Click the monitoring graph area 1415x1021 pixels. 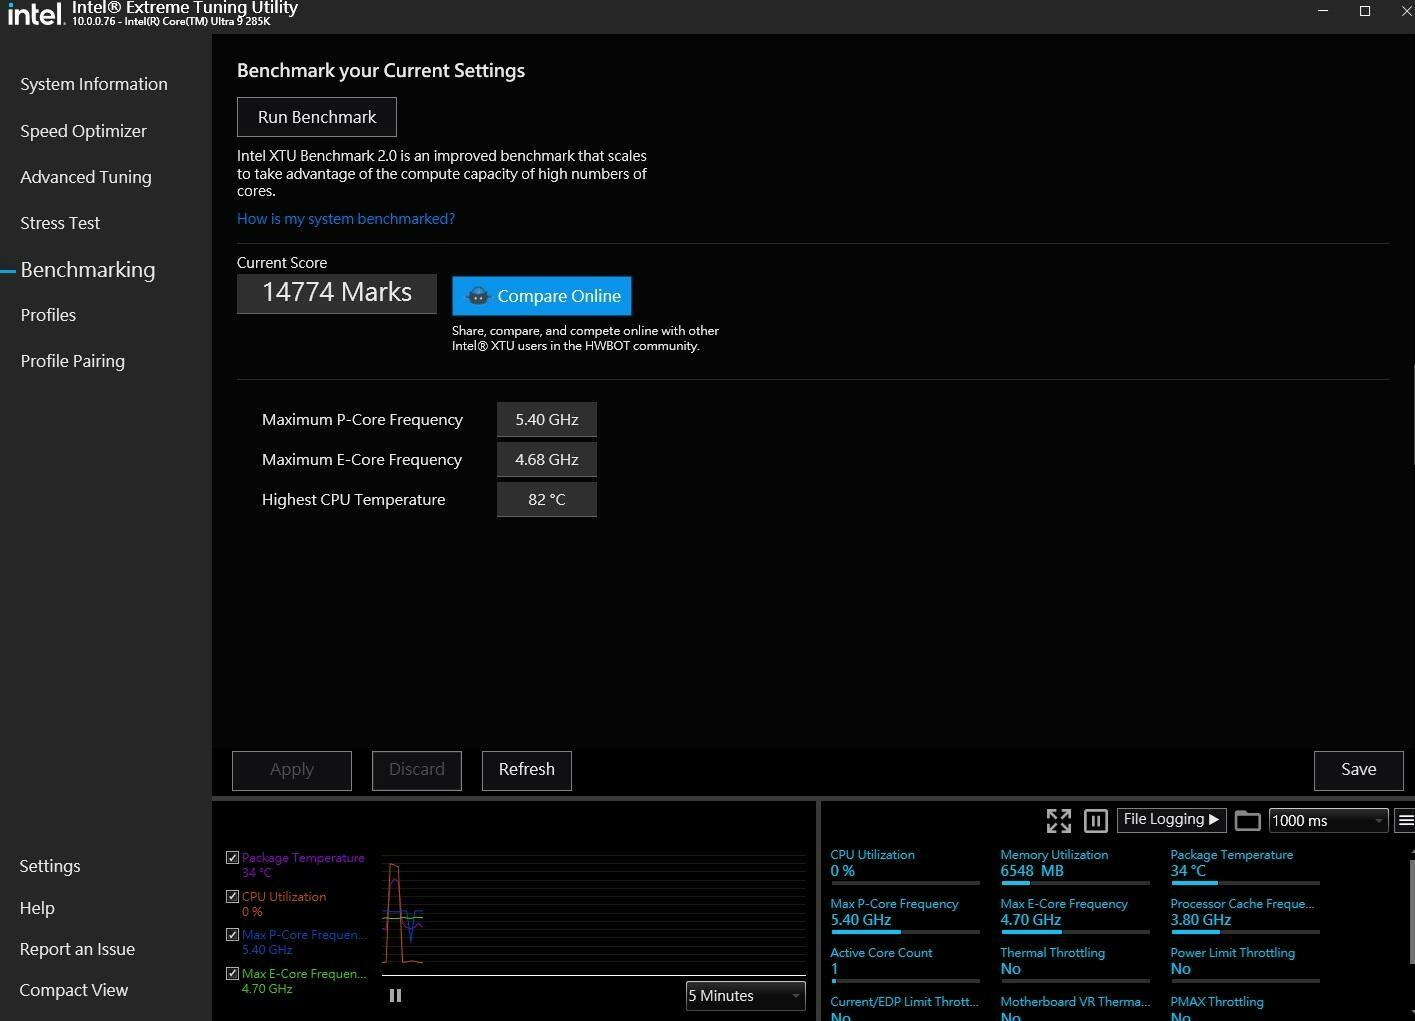(594, 915)
